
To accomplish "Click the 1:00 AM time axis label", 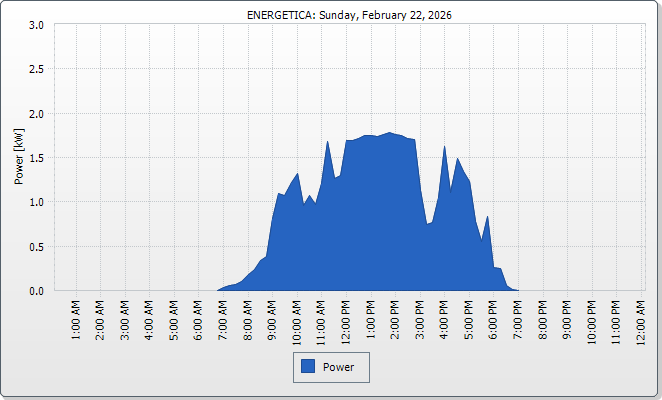I will [x=76, y=318].
